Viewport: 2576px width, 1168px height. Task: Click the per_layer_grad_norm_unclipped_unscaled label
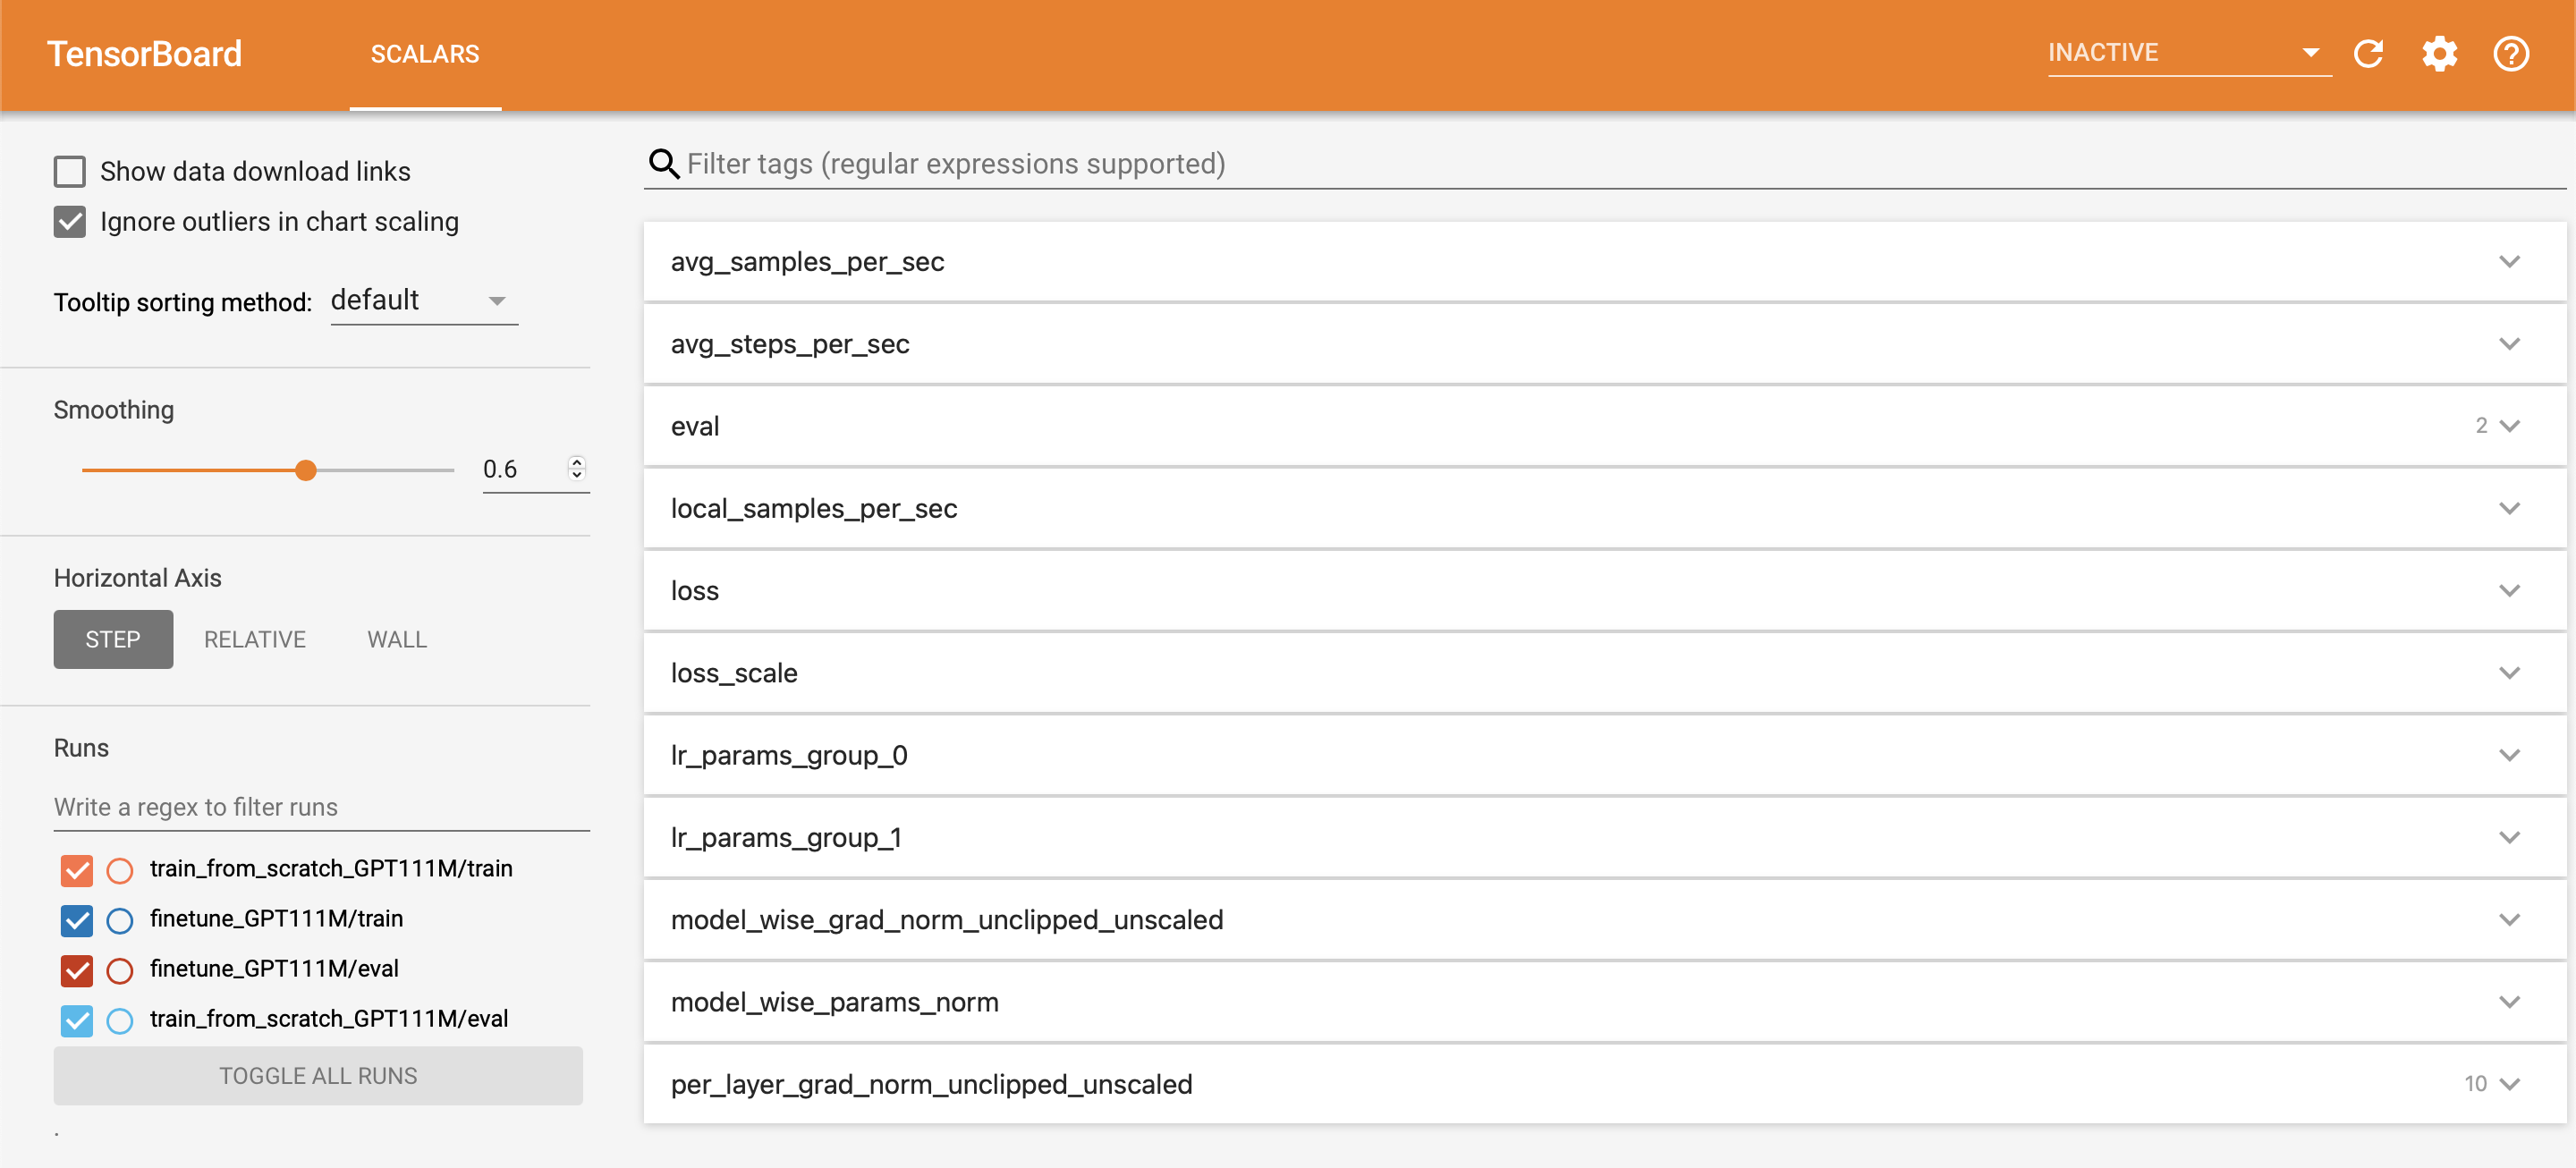(x=931, y=1084)
